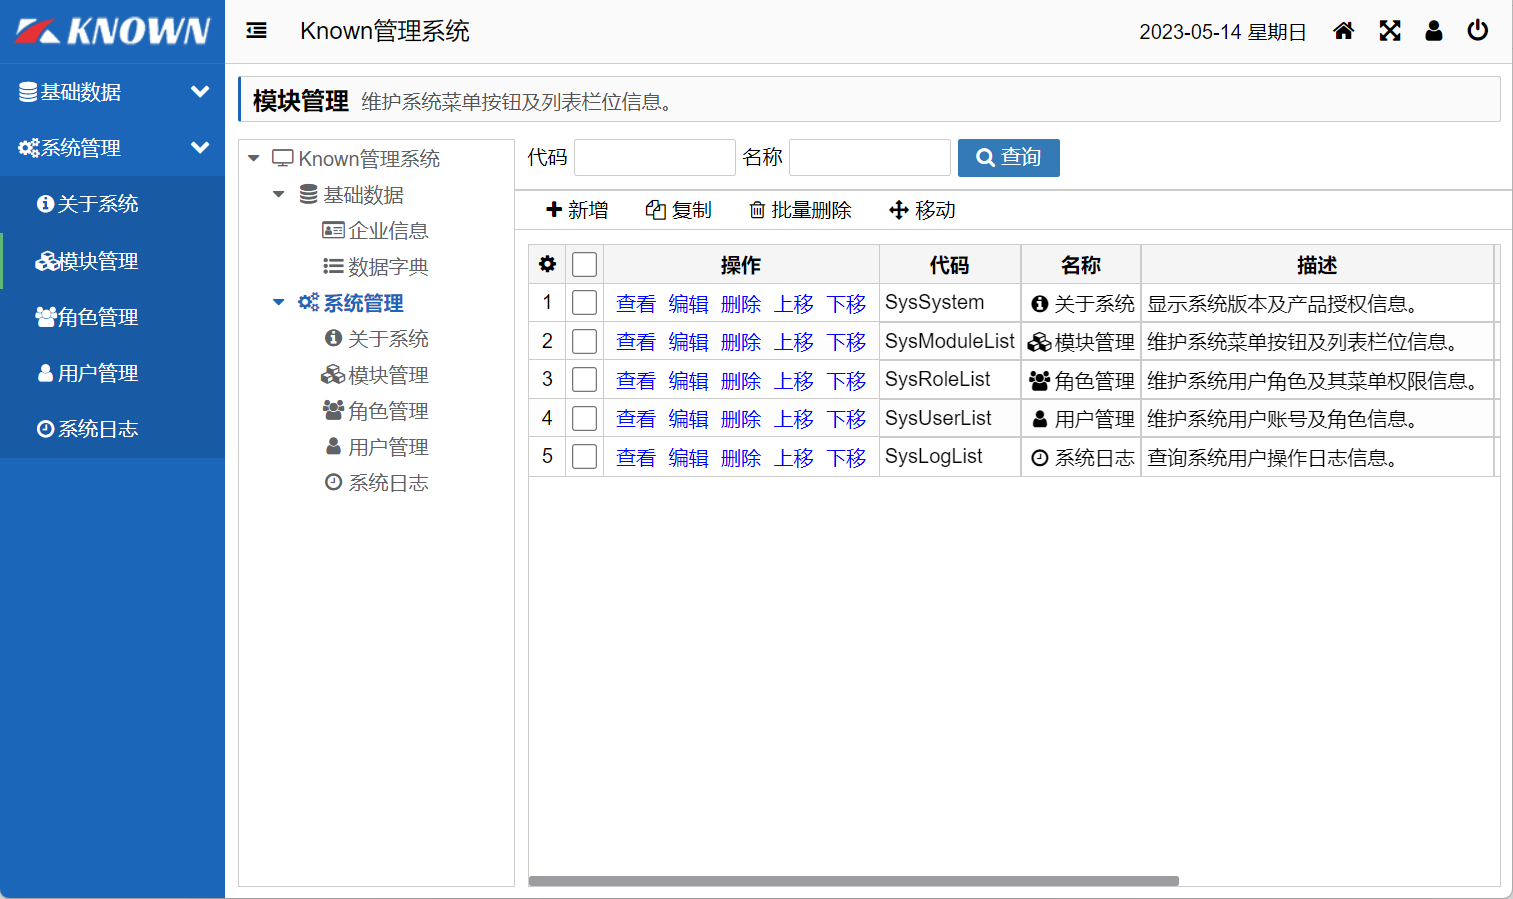The width and height of the screenshot is (1513, 899).
Task: Go to home via house icon
Action: (1344, 31)
